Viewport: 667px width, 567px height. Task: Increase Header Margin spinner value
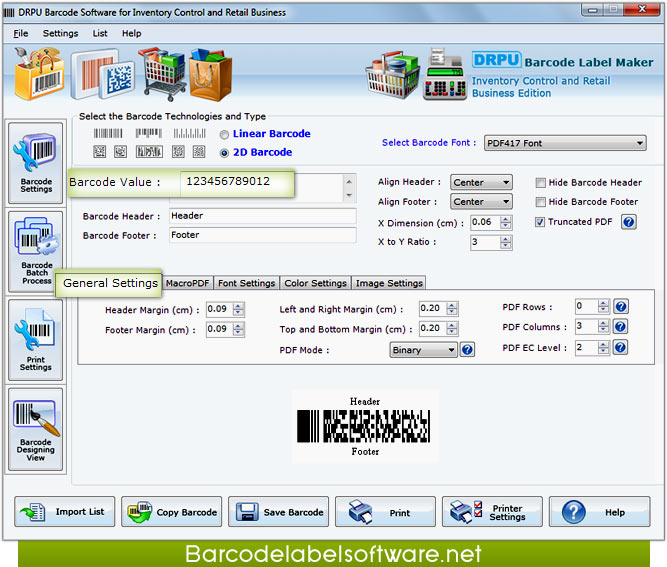pyautogui.click(x=239, y=306)
